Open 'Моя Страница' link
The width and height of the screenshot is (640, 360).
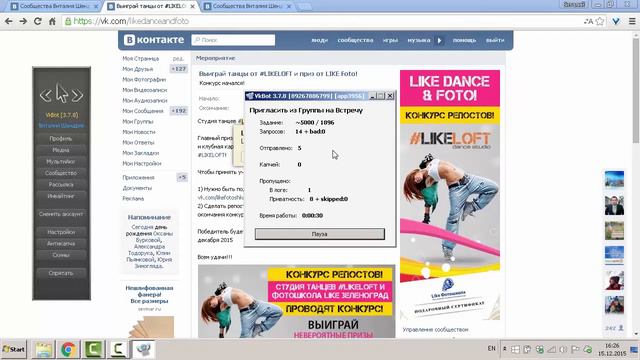point(141,58)
